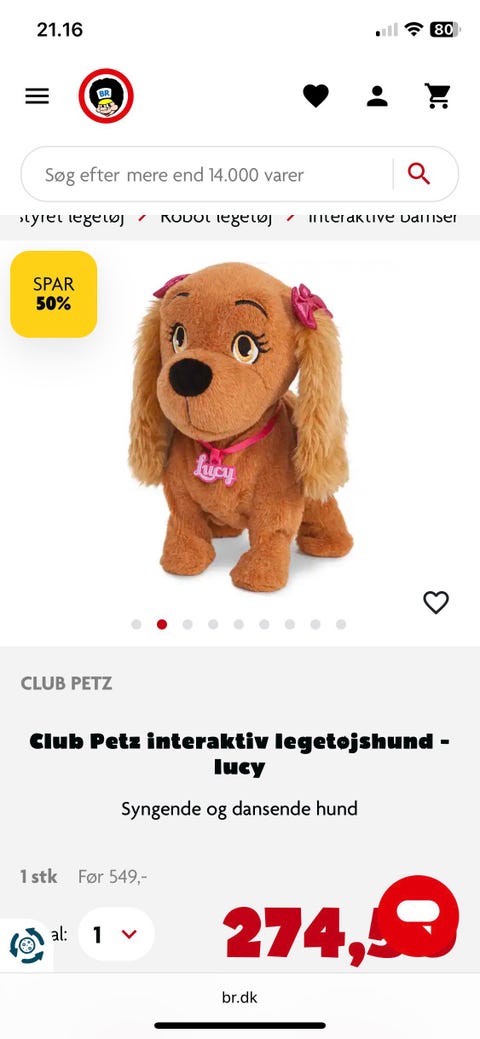
Task: Open the wishlist heart in header
Action: click(x=316, y=96)
